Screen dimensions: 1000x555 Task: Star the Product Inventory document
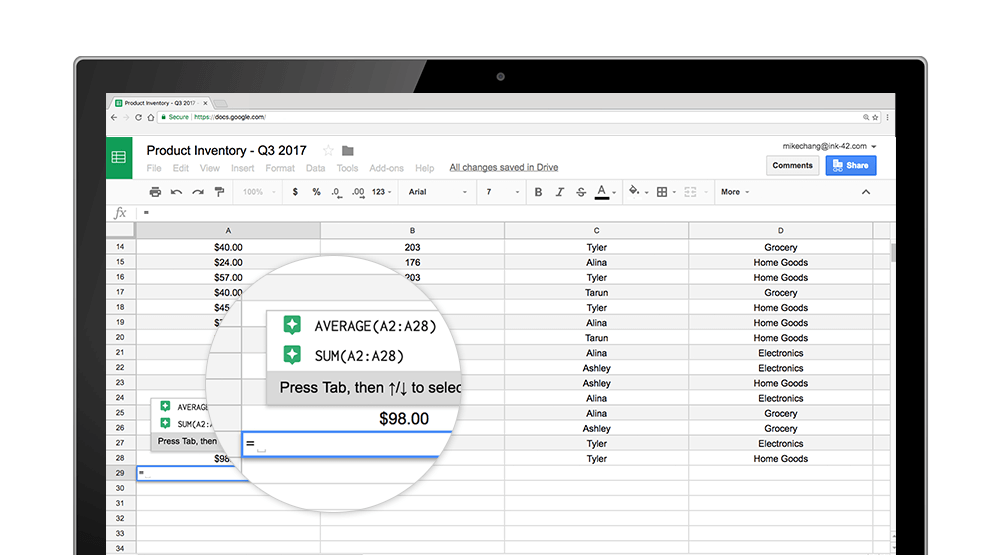(x=328, y=151)
